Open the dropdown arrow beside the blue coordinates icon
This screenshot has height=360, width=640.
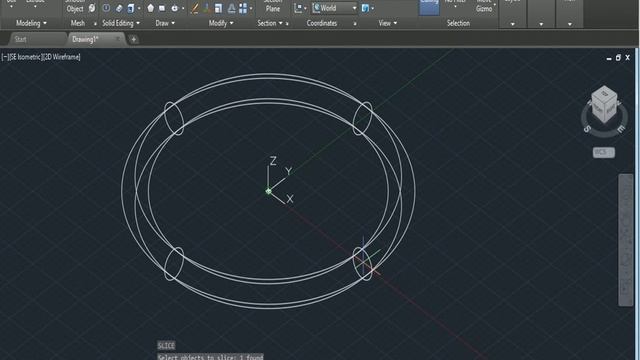pyautogui.click(x=372, y=8)
